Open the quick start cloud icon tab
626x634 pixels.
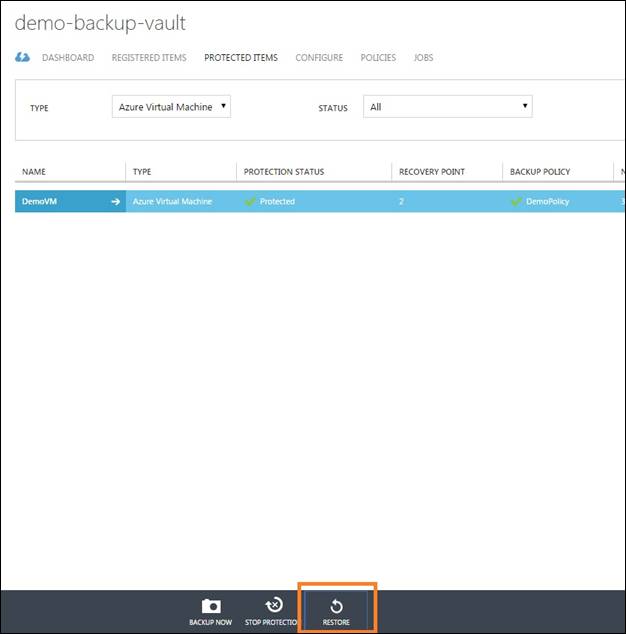coord(22,57)
